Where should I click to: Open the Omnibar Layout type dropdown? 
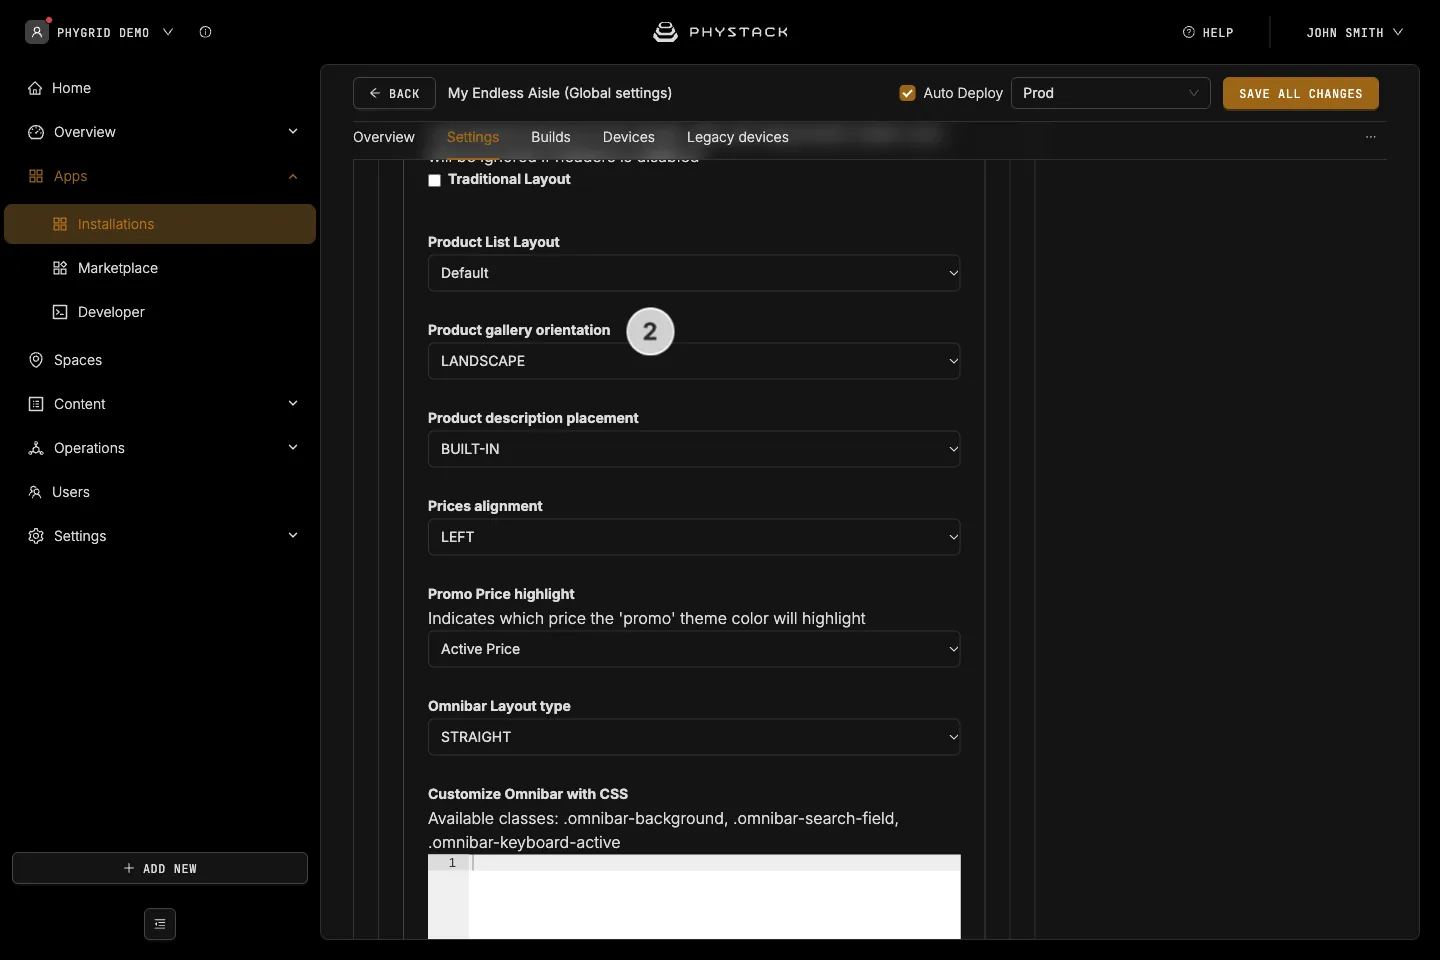point(694,737)
